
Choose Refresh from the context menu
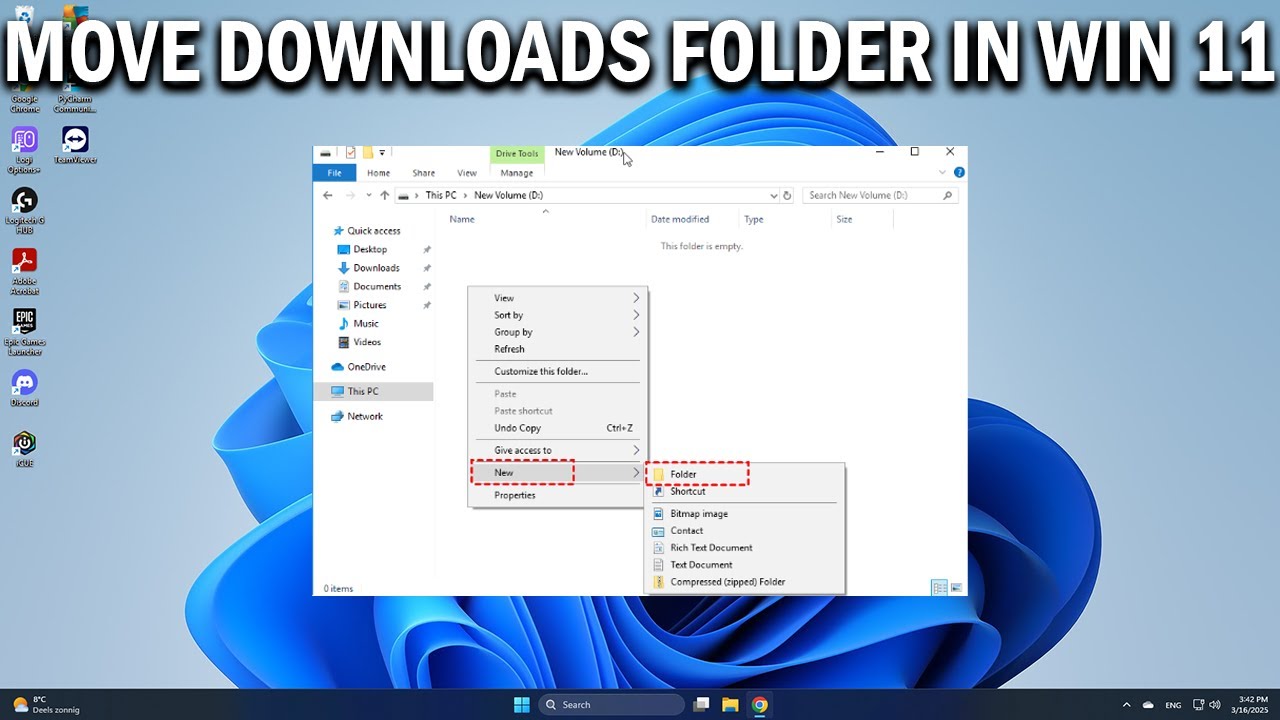(558, 349)
